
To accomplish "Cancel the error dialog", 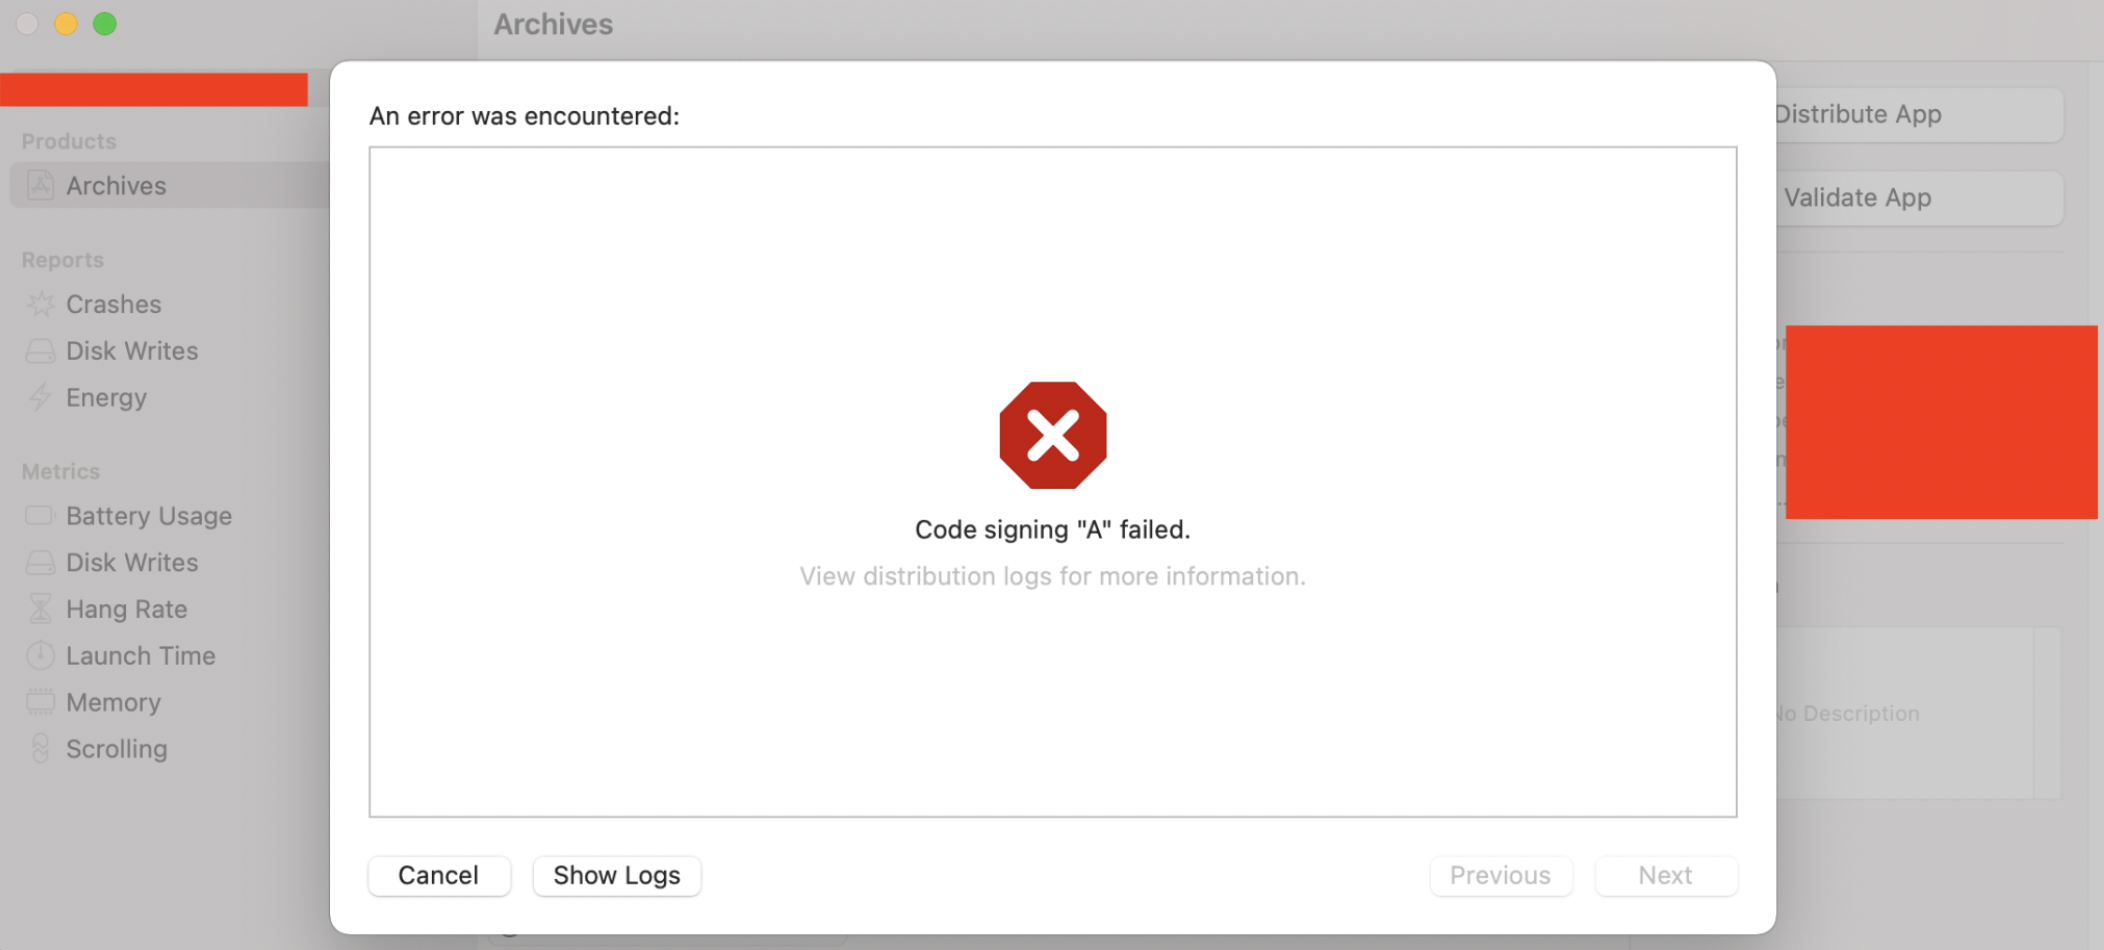I will point(439,876).
